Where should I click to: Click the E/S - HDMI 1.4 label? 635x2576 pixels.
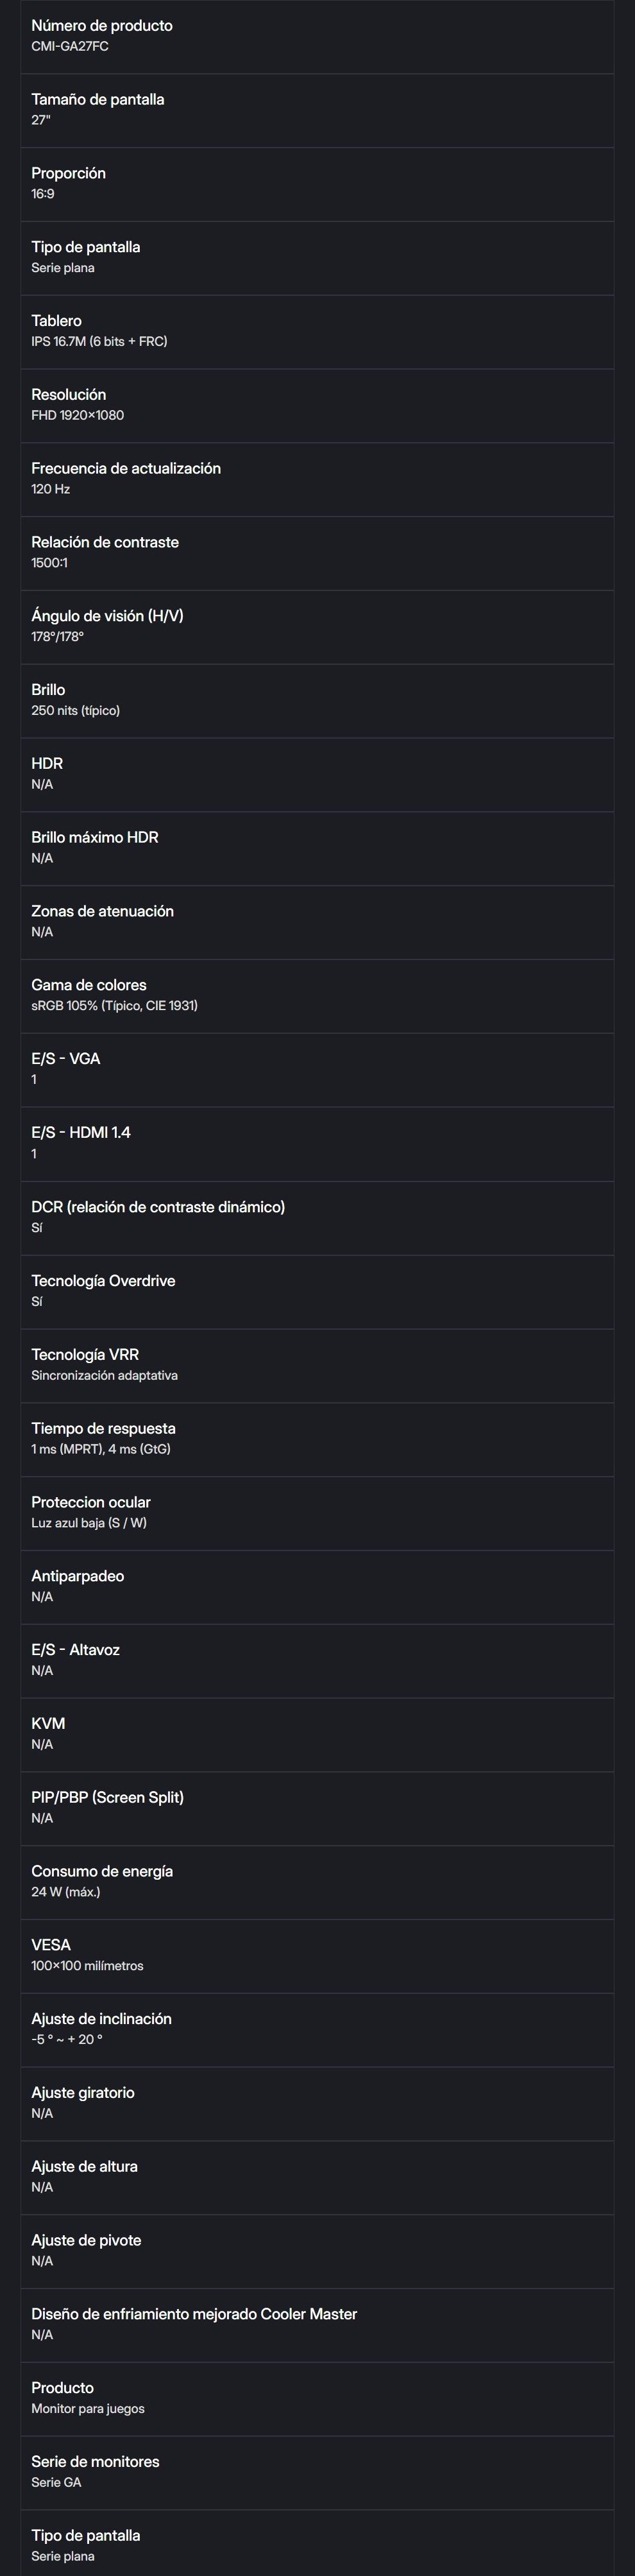(81, 1132)
